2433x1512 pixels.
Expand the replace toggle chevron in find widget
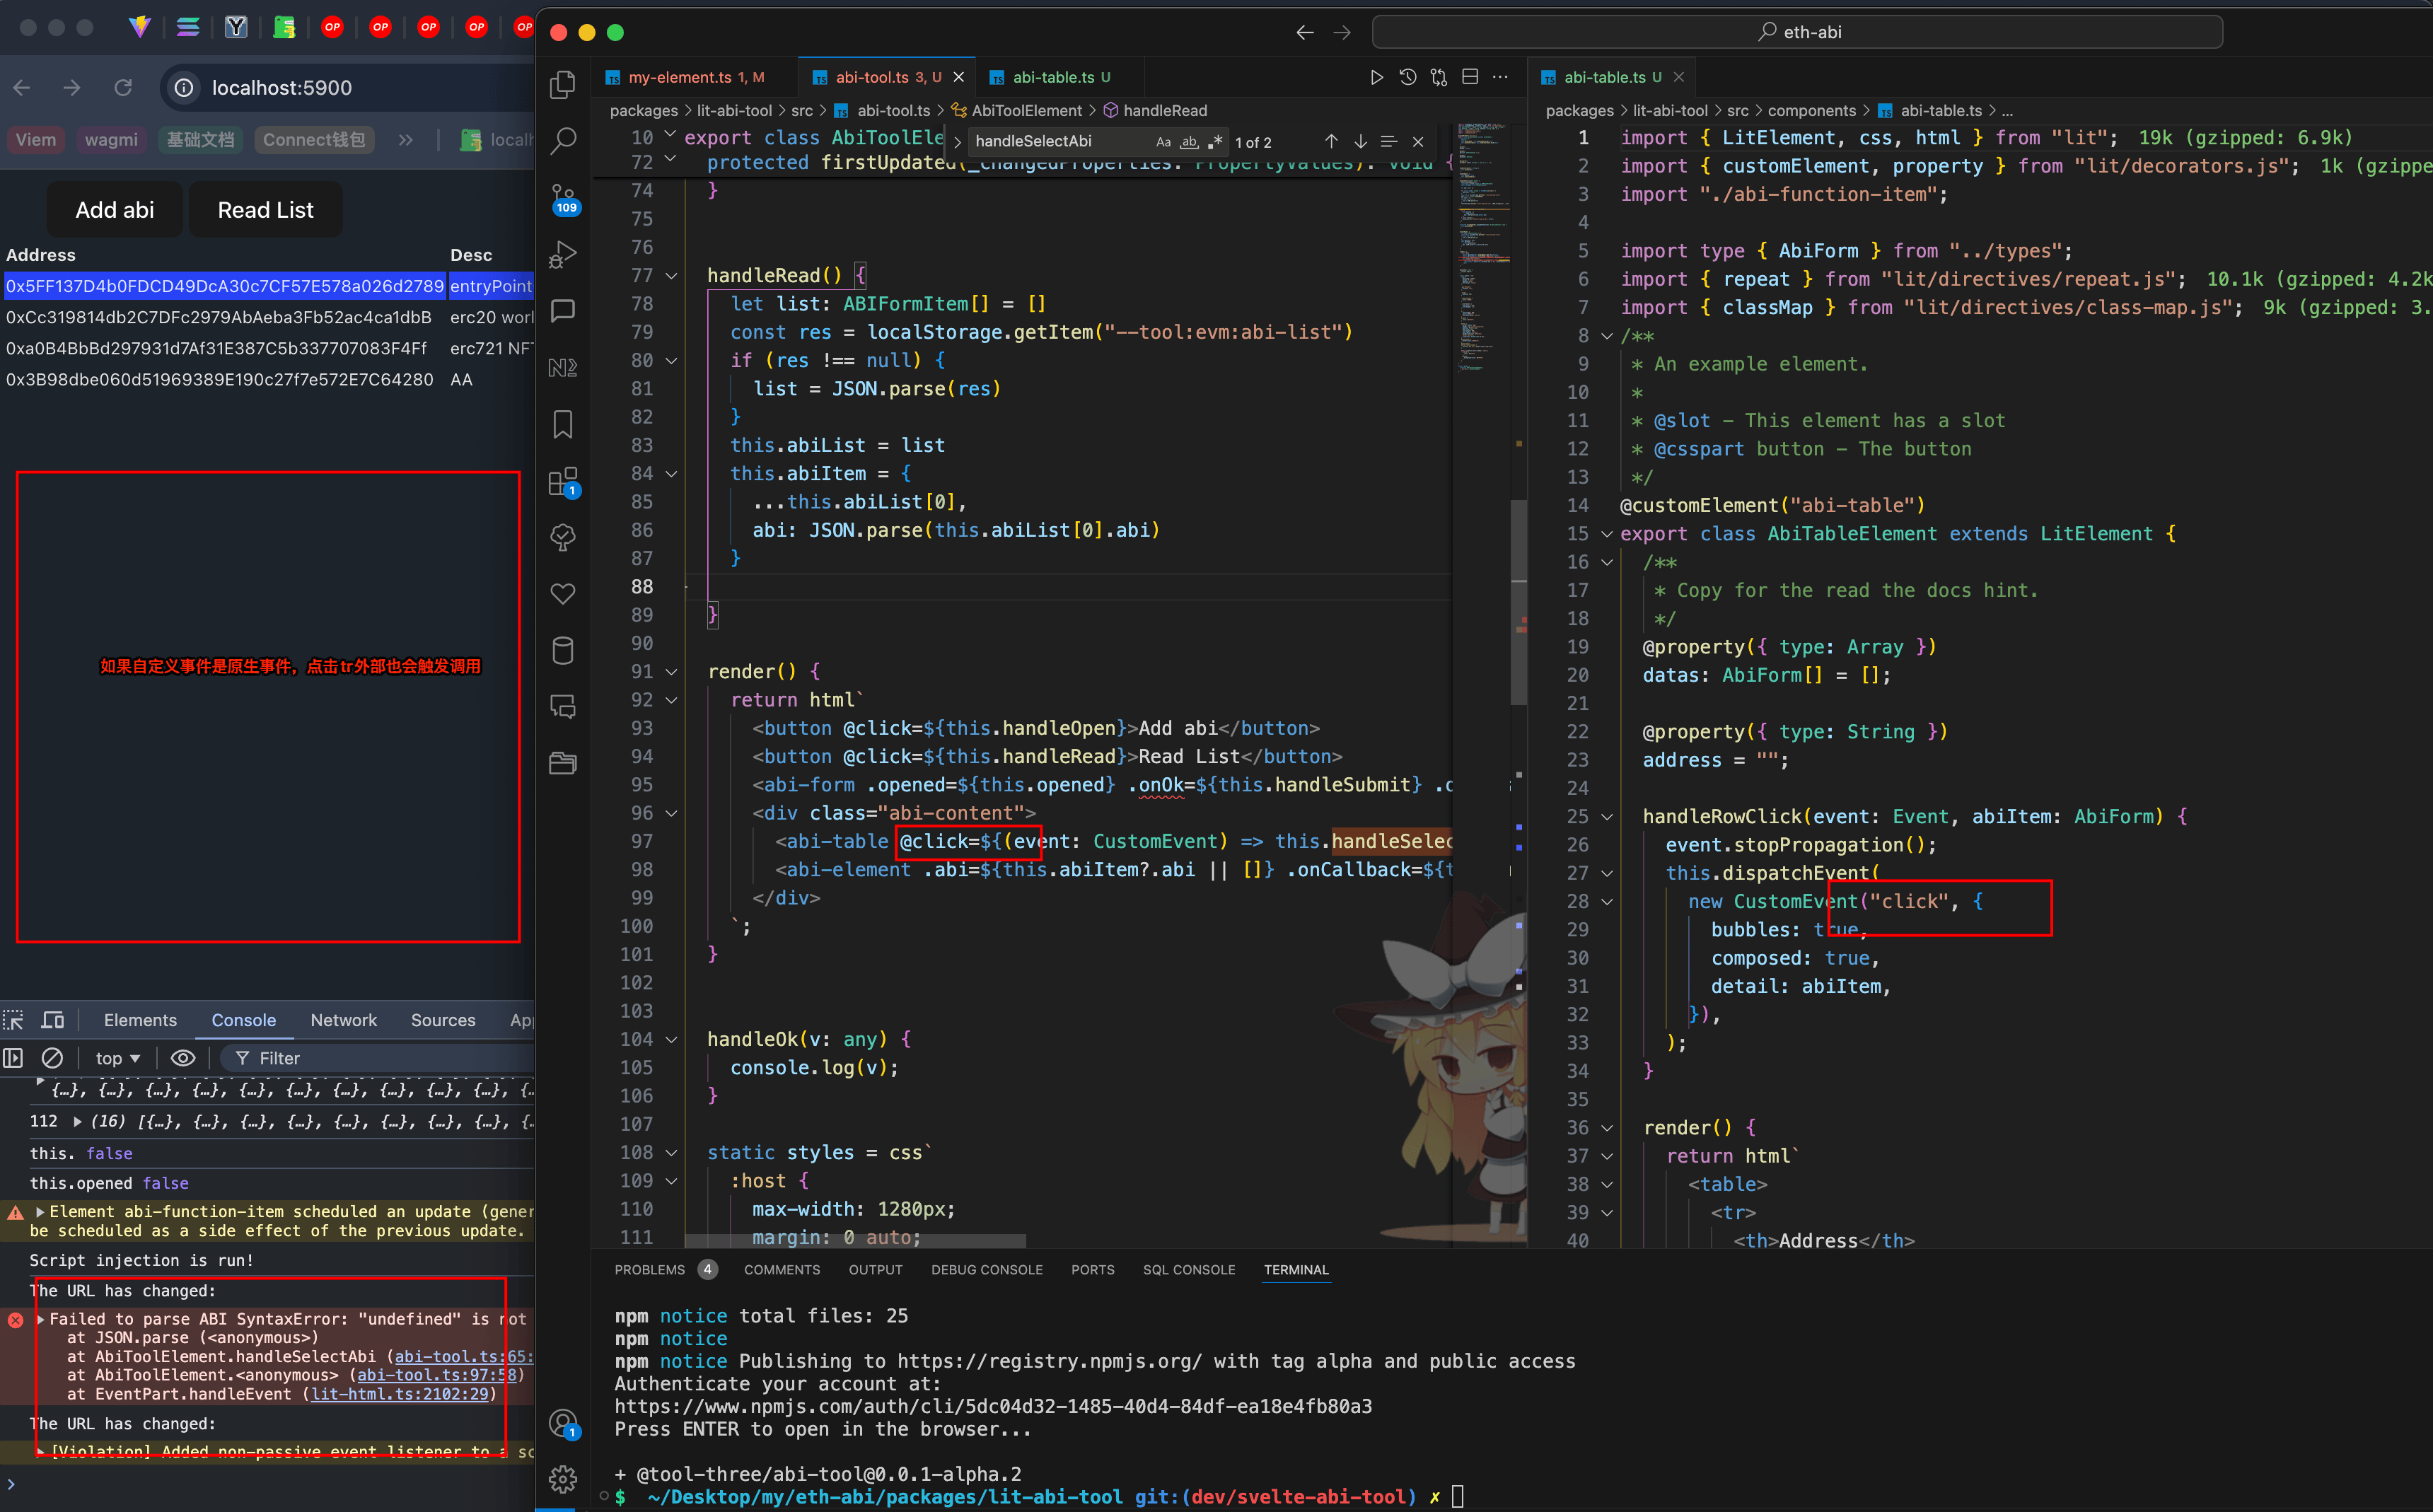tap(957, 142)
